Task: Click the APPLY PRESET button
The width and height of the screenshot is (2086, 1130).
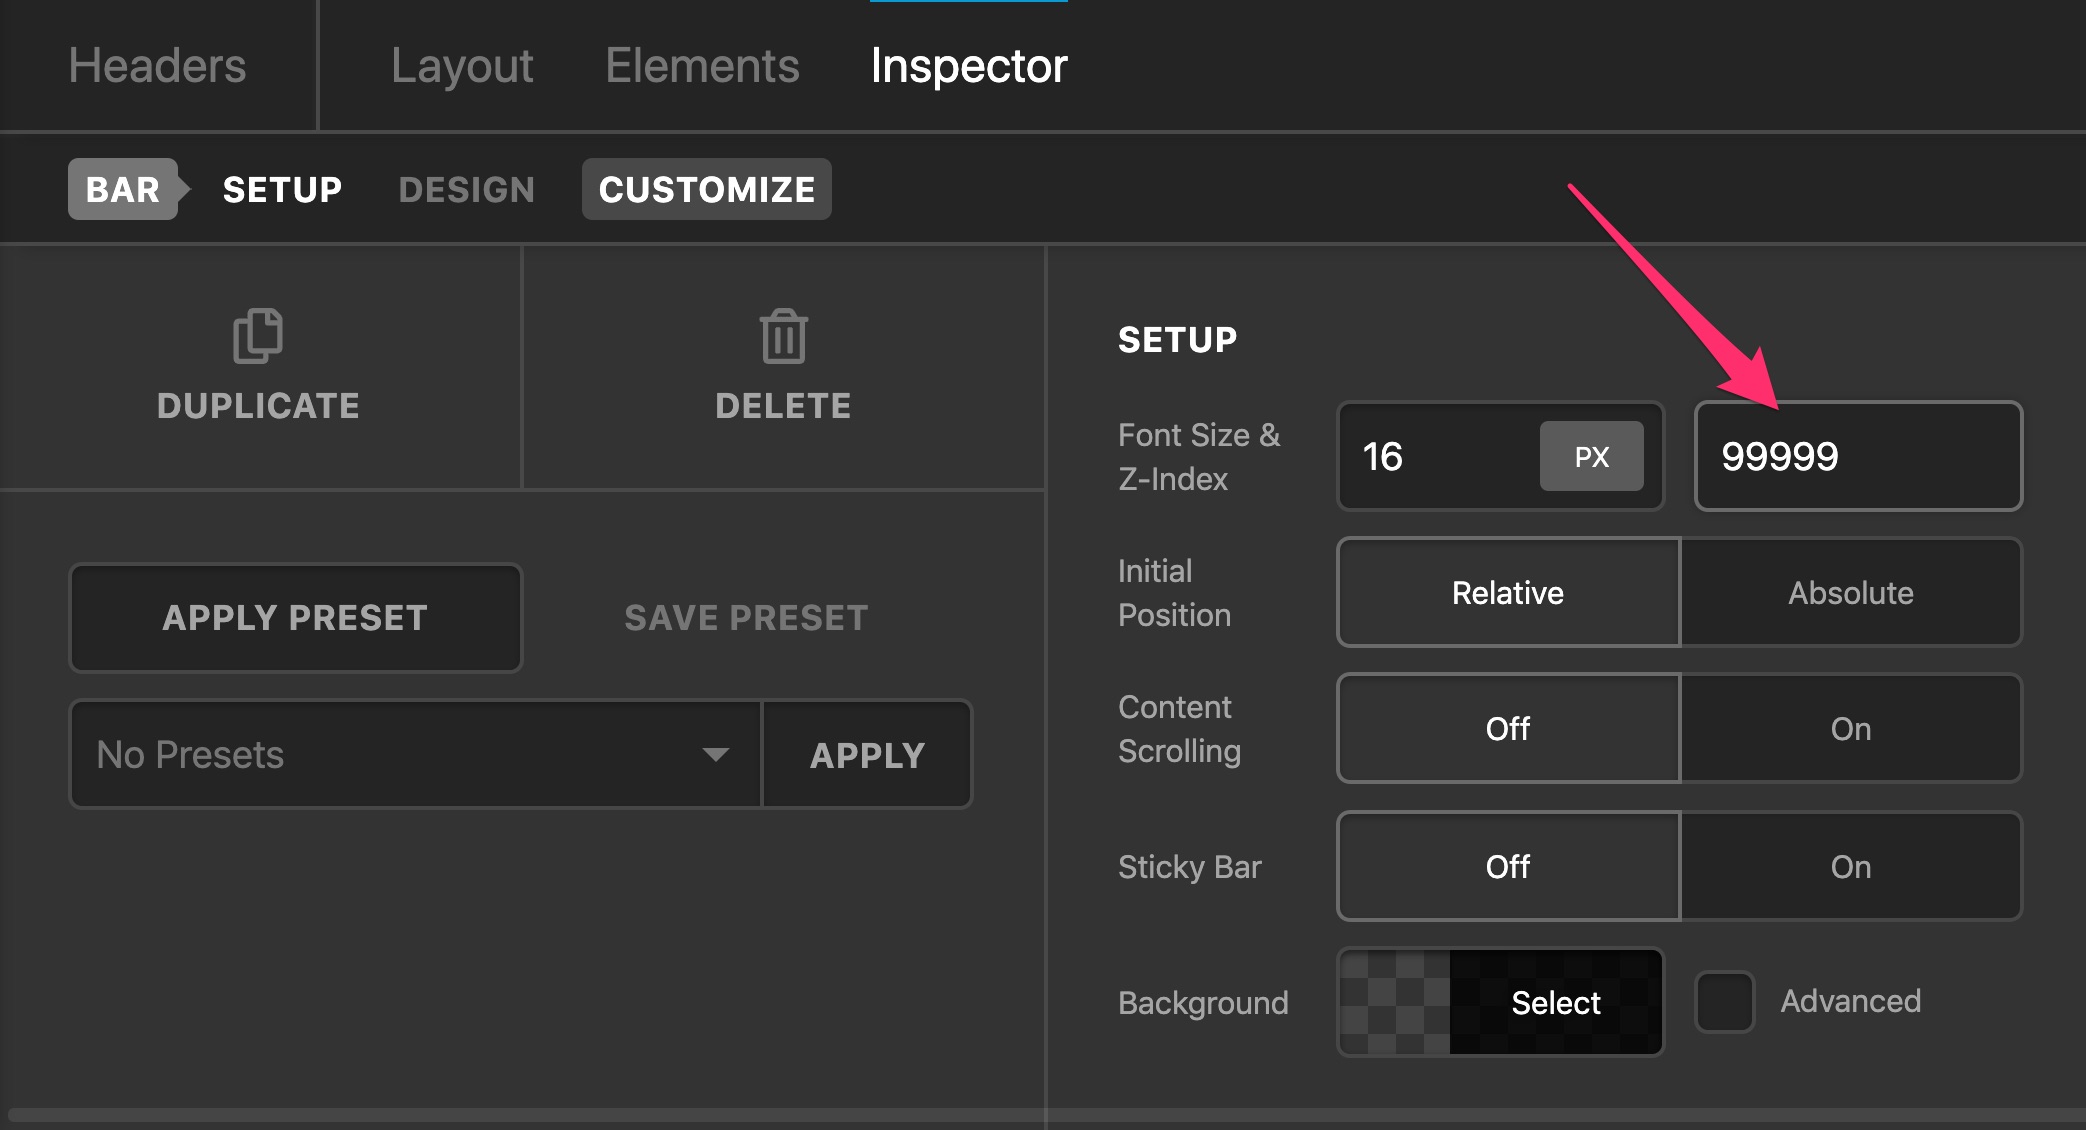Action: click(295, 618)
